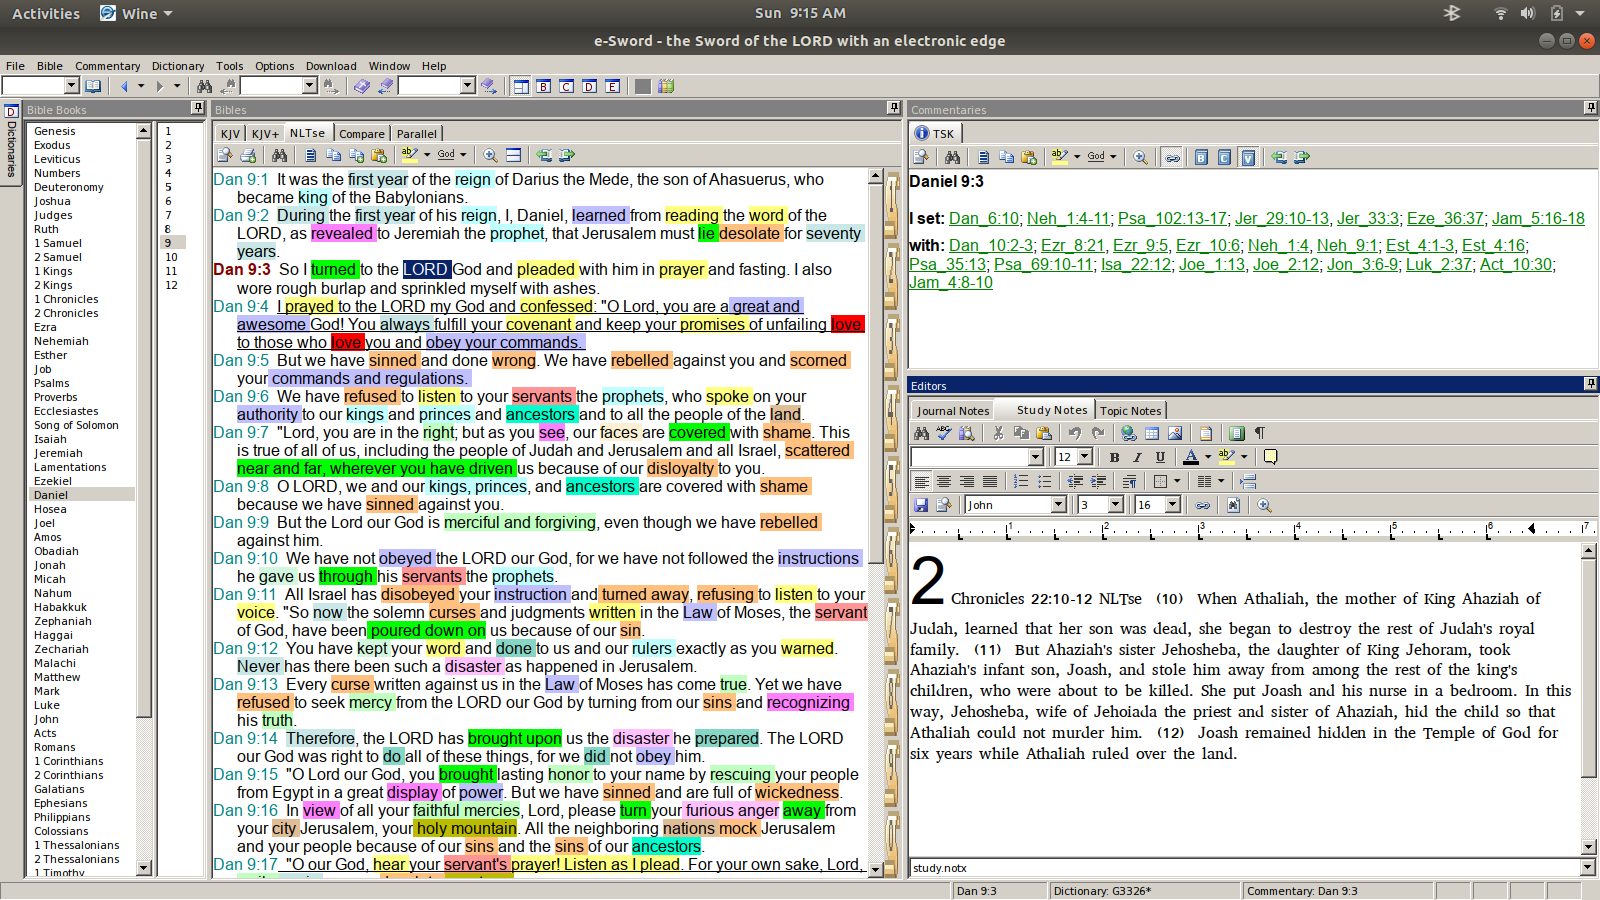
Task: Open the Commentary menu
Action: point(107,66)
